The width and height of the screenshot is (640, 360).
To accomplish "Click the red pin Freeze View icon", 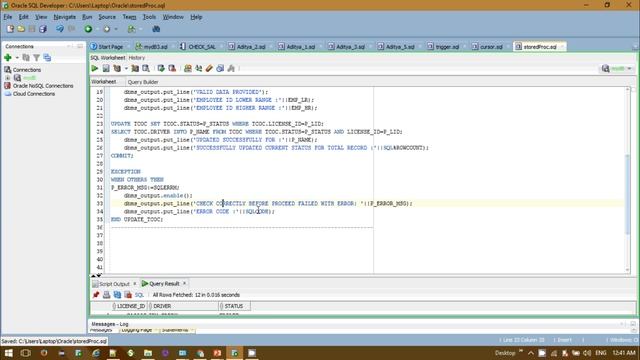I will click(96, 295).
